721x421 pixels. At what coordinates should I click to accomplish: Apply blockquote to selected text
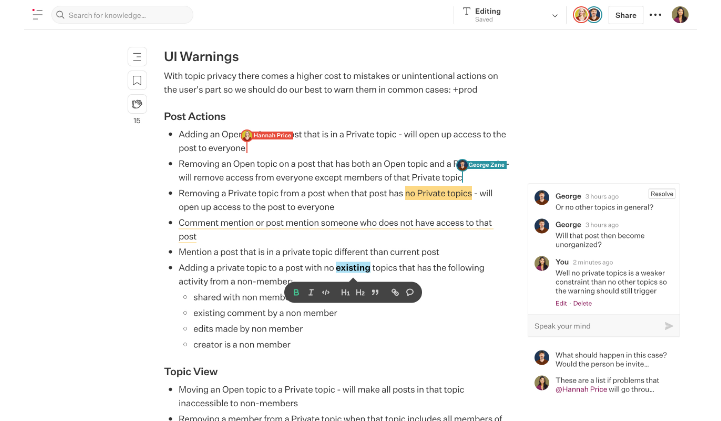pos(375,292)
